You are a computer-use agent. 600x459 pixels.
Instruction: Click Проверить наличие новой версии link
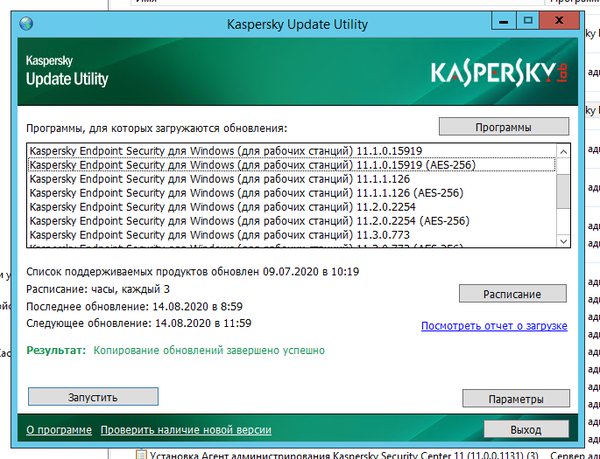click(186, 430)
